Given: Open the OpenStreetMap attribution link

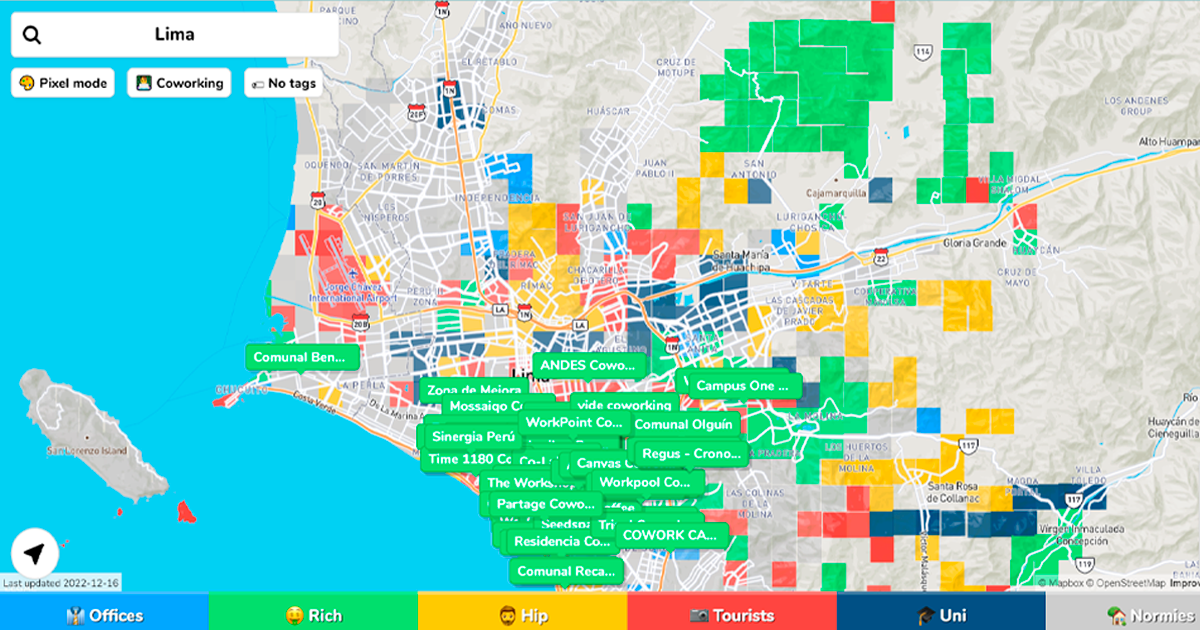Looking at the screenshot, I should point(1127,583).
